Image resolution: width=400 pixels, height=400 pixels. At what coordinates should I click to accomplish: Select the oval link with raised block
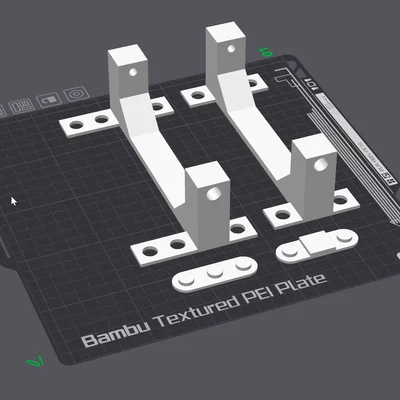pyautogui.click(x=317, y=245)
